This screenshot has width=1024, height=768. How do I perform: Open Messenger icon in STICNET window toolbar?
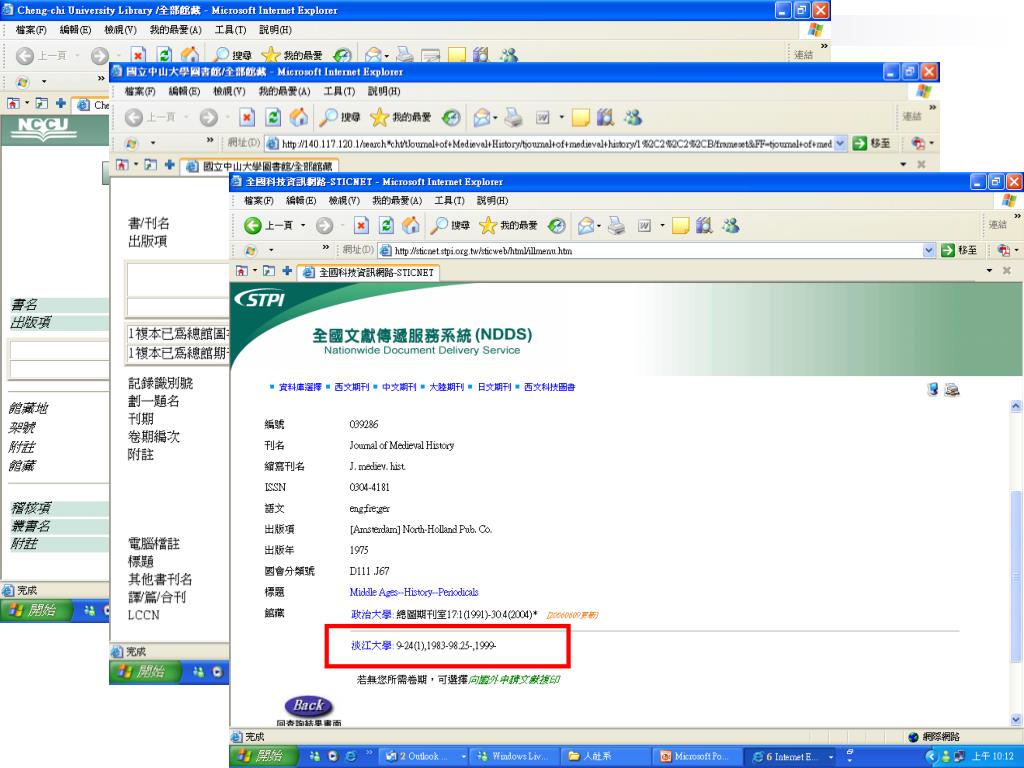pos(731,226)
